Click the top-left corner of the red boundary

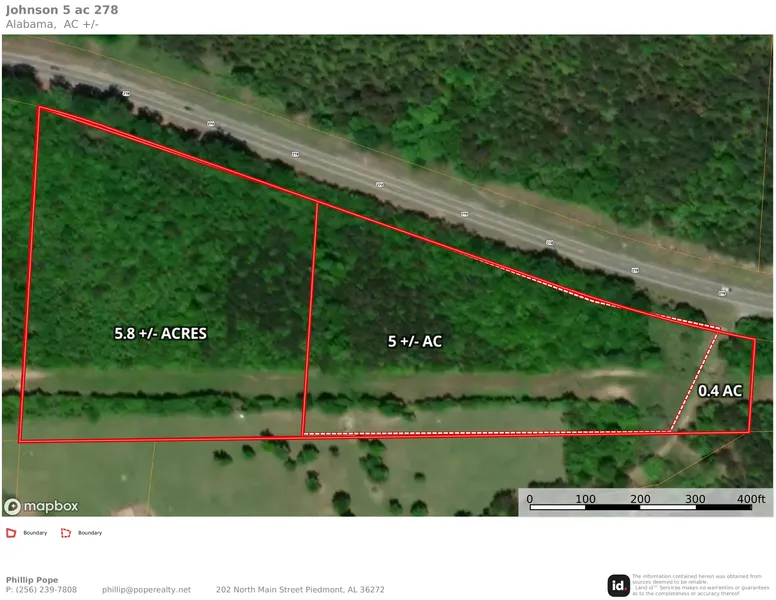point(39,107)
